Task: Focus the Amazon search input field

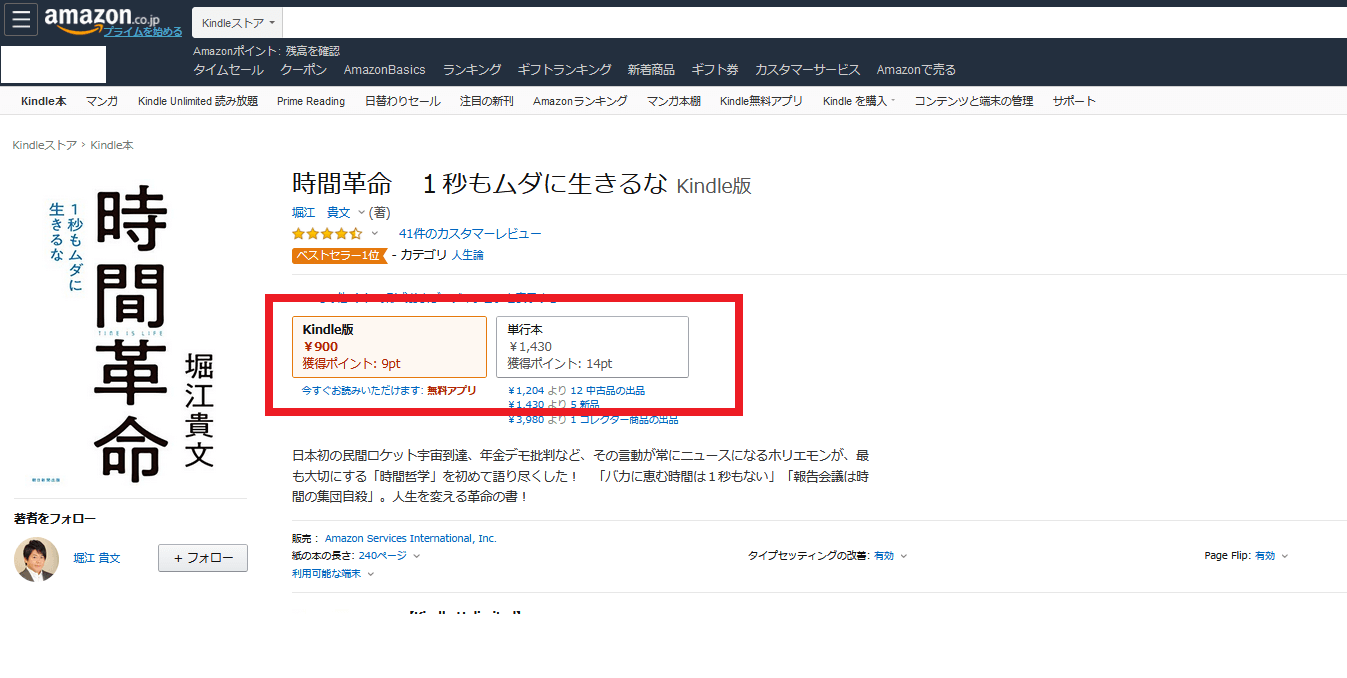Action: click(x=814, y=22)
